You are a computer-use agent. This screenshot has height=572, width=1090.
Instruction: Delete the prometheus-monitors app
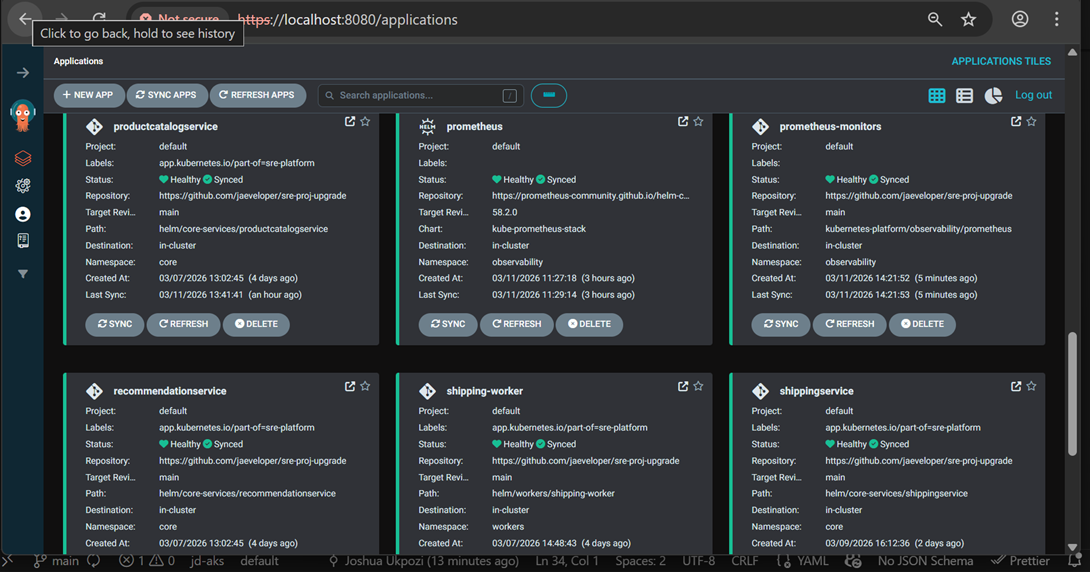tap(922, 324)
